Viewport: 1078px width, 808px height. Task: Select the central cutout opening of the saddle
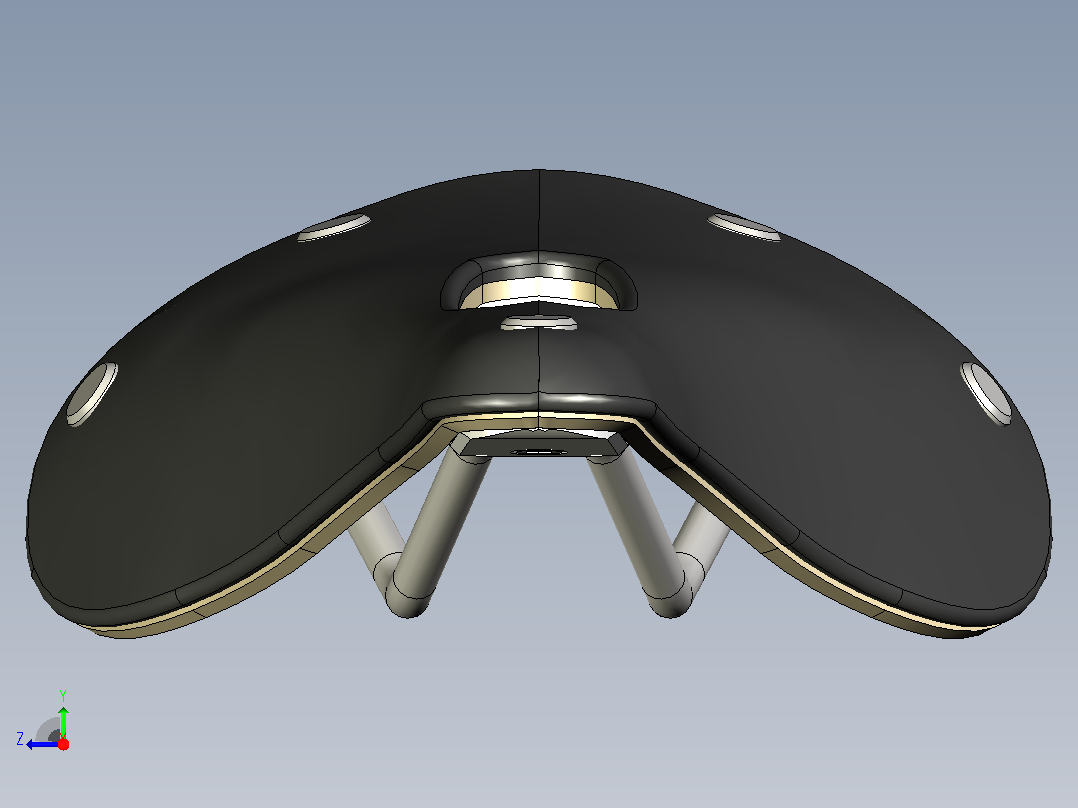point(539,283)
